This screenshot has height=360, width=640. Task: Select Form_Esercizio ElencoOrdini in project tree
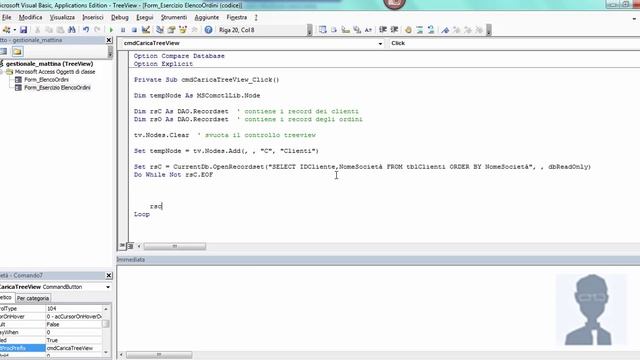pos(57,87)
